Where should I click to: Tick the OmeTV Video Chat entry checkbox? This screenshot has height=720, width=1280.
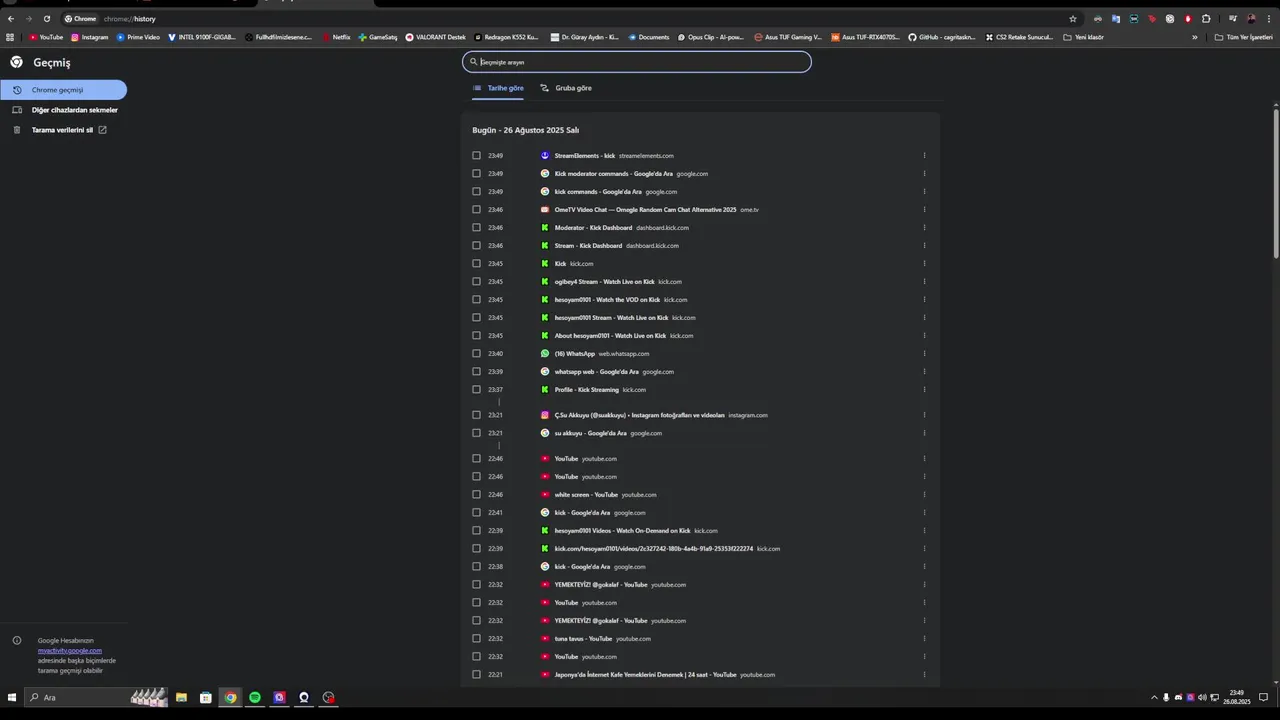coord(476,210)
